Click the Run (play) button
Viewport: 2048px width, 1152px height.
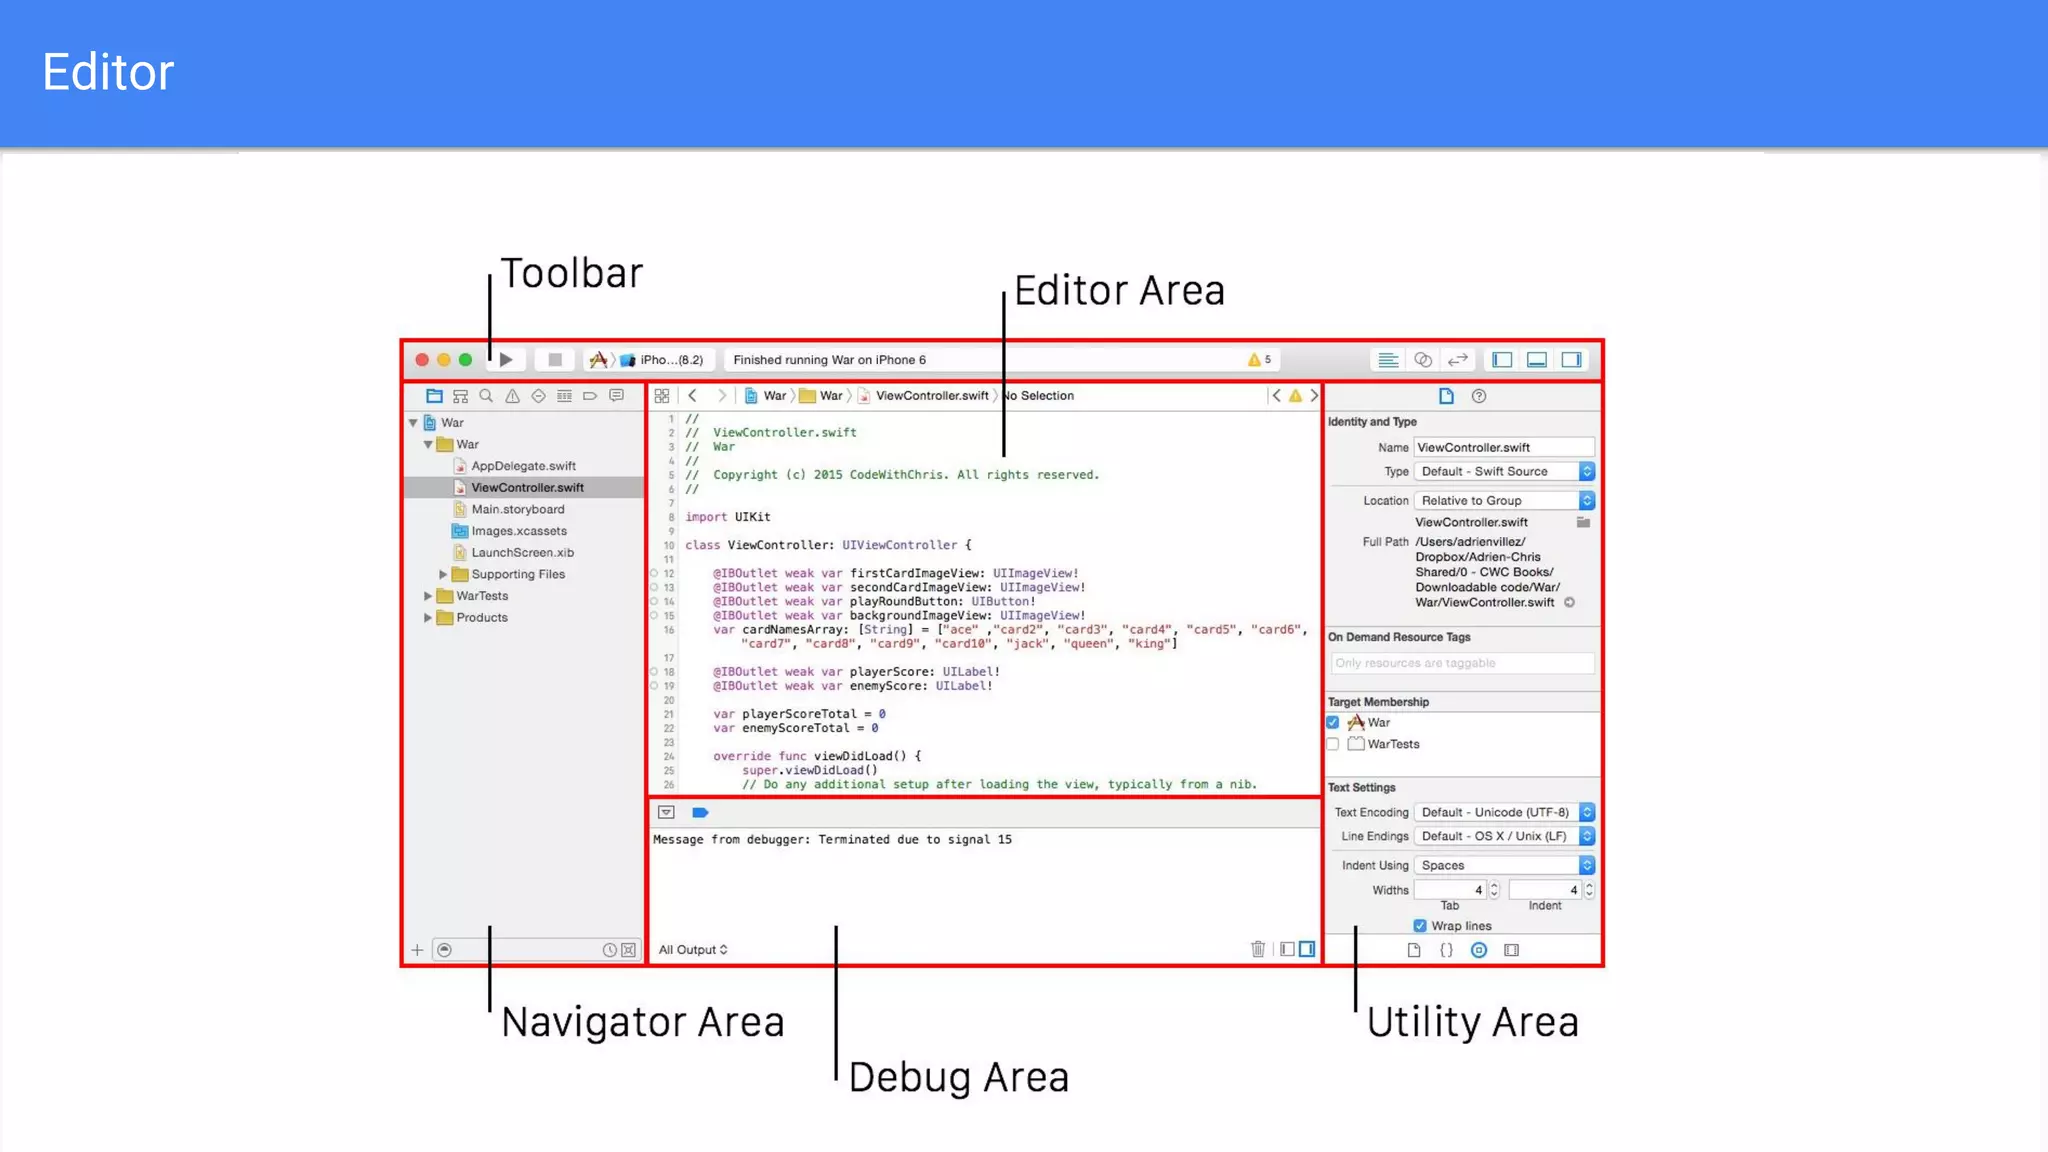[506, 360]
